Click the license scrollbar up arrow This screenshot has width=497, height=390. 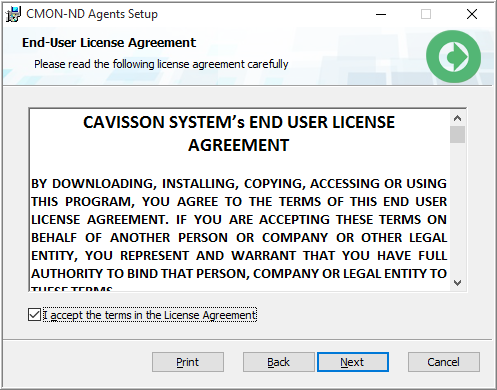pos(457,118)
